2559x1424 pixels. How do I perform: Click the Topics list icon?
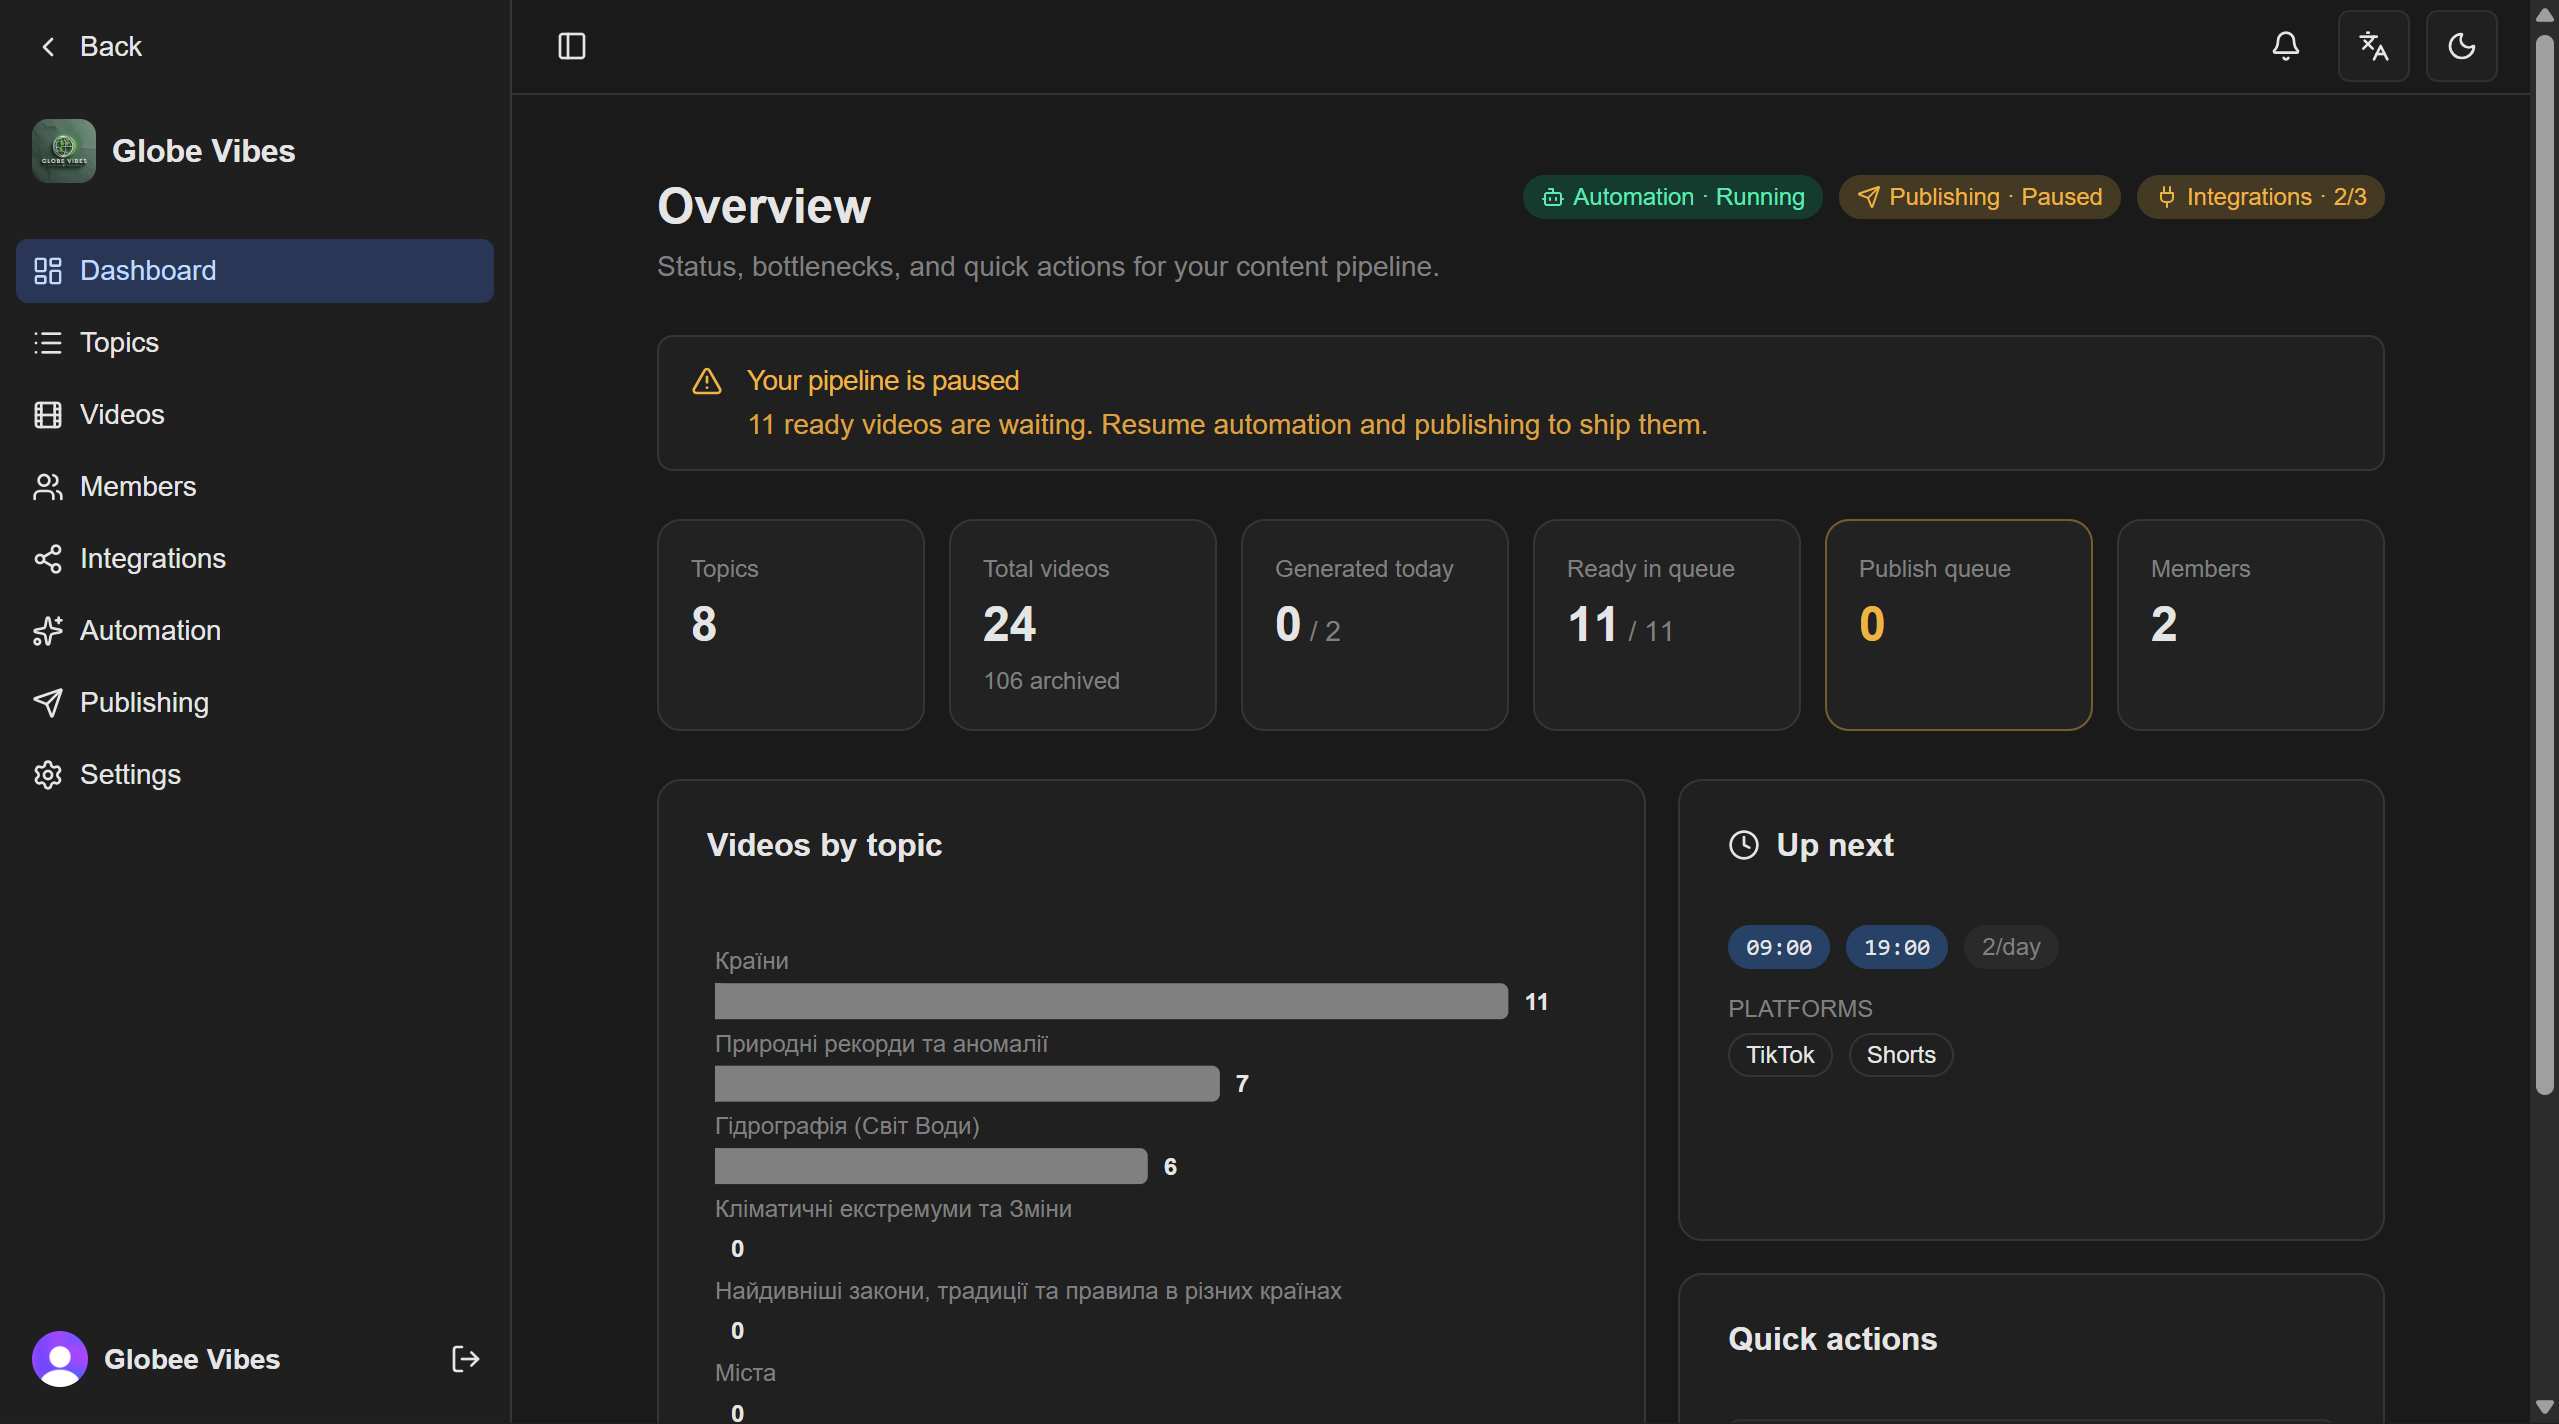point(48,343)
